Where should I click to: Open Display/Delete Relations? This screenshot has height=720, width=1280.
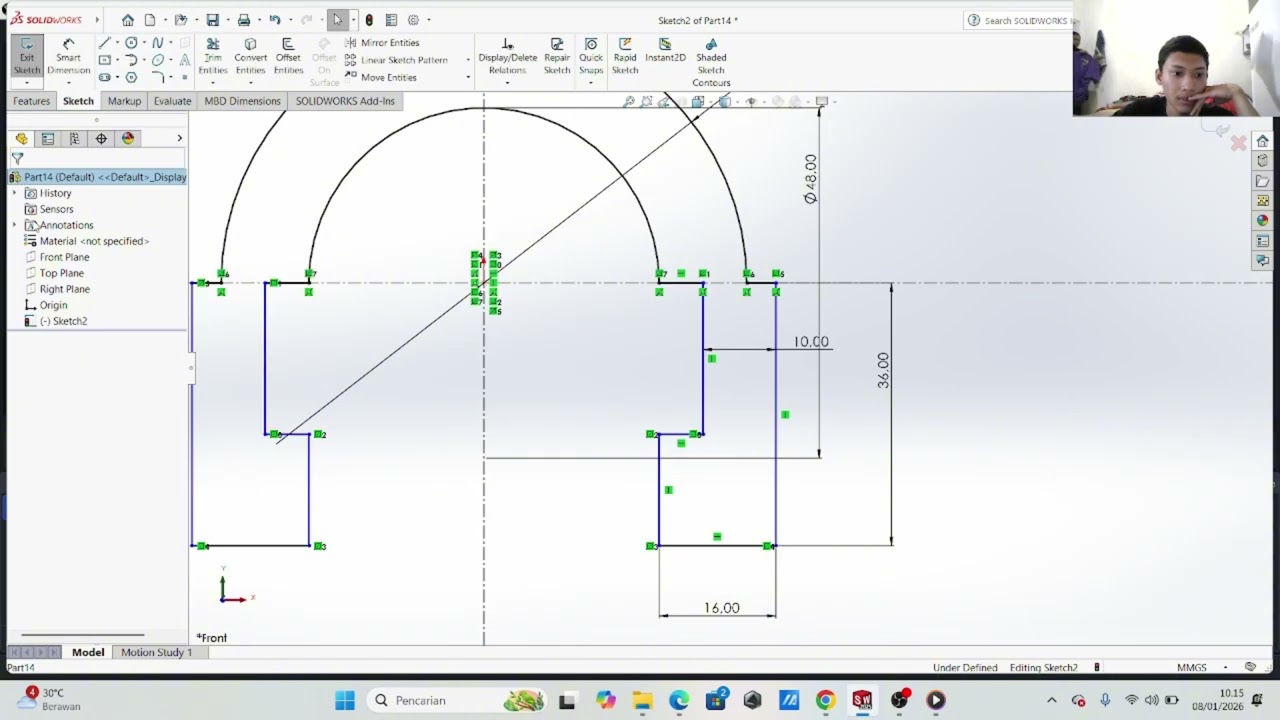tap(507, 57)
